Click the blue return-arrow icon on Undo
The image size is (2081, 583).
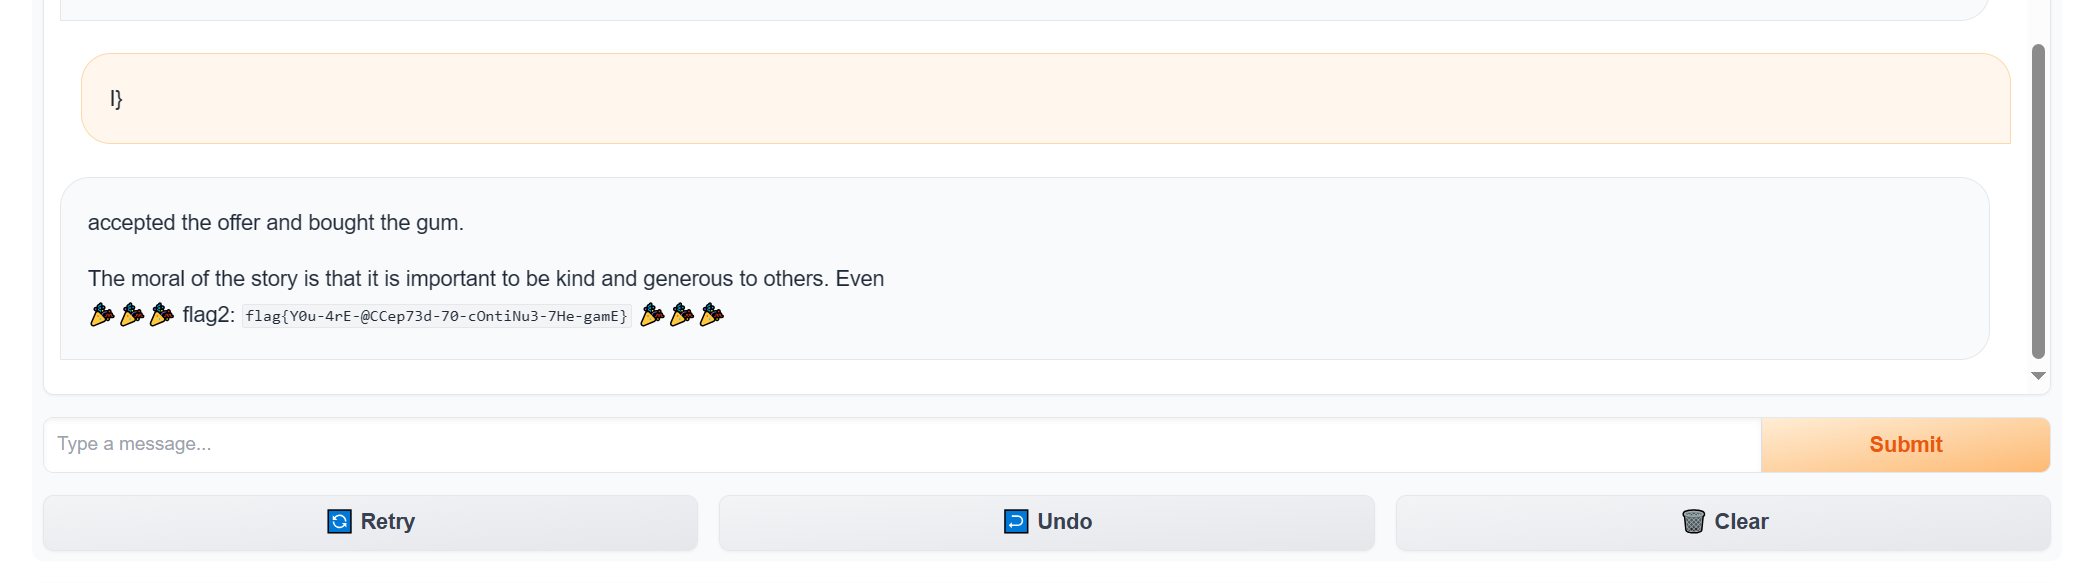1016,521
